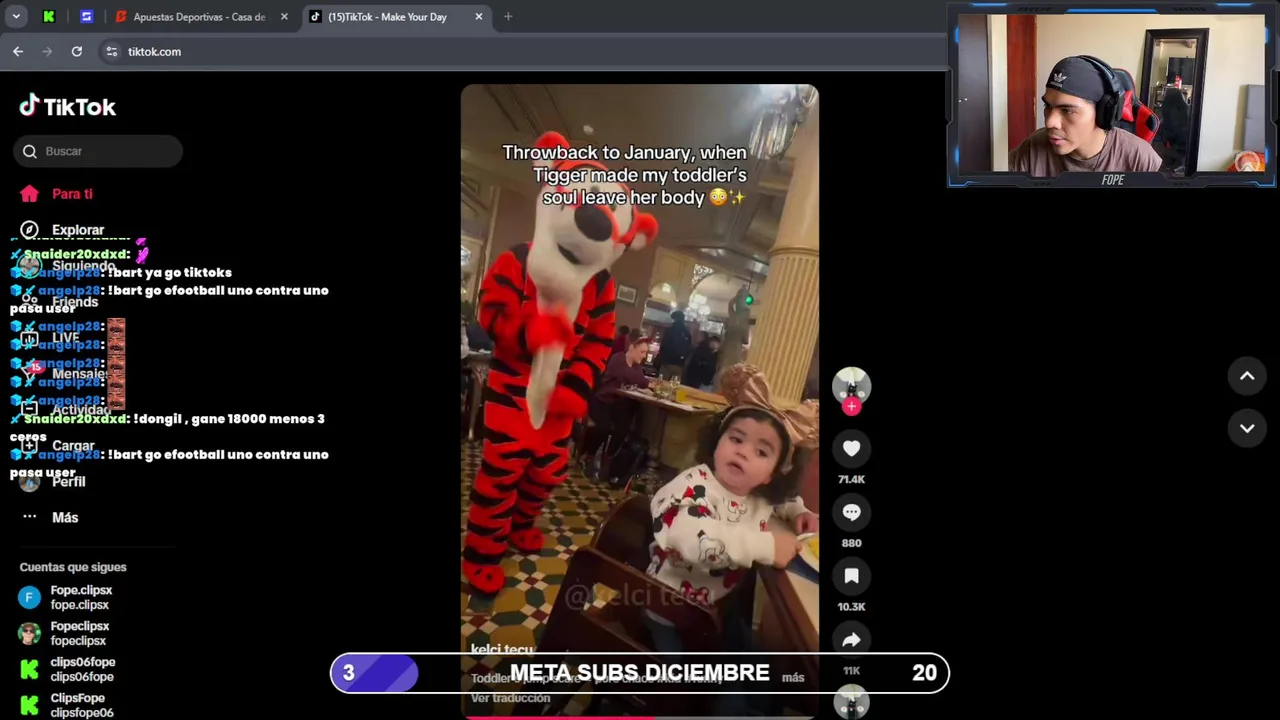The width and height of the screenshot is (1280, 720).
Task: Click clips06fope account avatar
Action: point(29,669)
